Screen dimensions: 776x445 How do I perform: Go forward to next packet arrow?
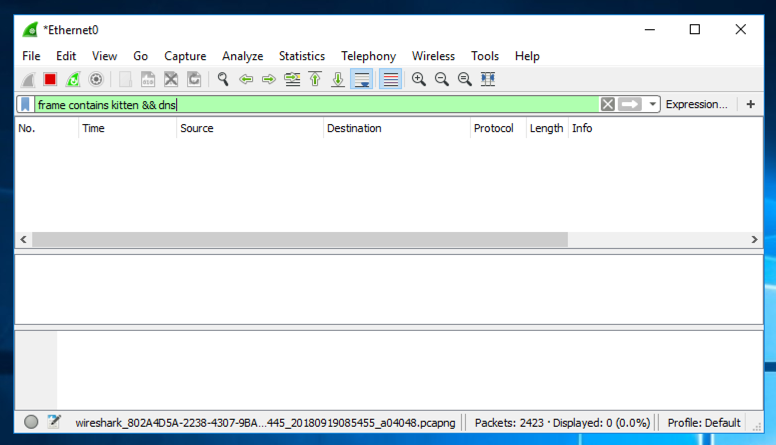[x=269, y=79]
